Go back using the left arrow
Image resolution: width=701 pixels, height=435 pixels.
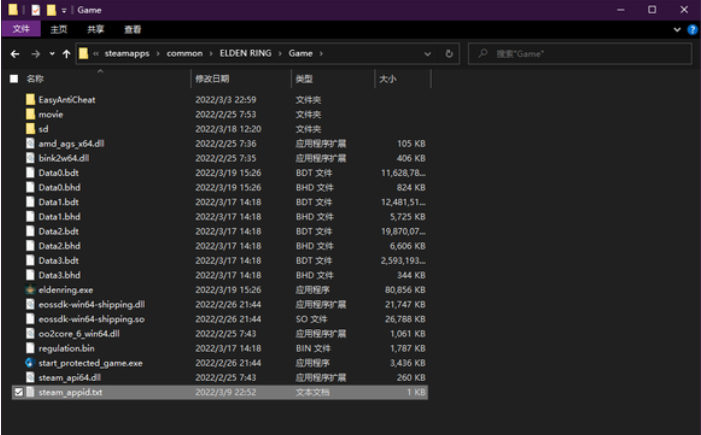click(14, 53)
